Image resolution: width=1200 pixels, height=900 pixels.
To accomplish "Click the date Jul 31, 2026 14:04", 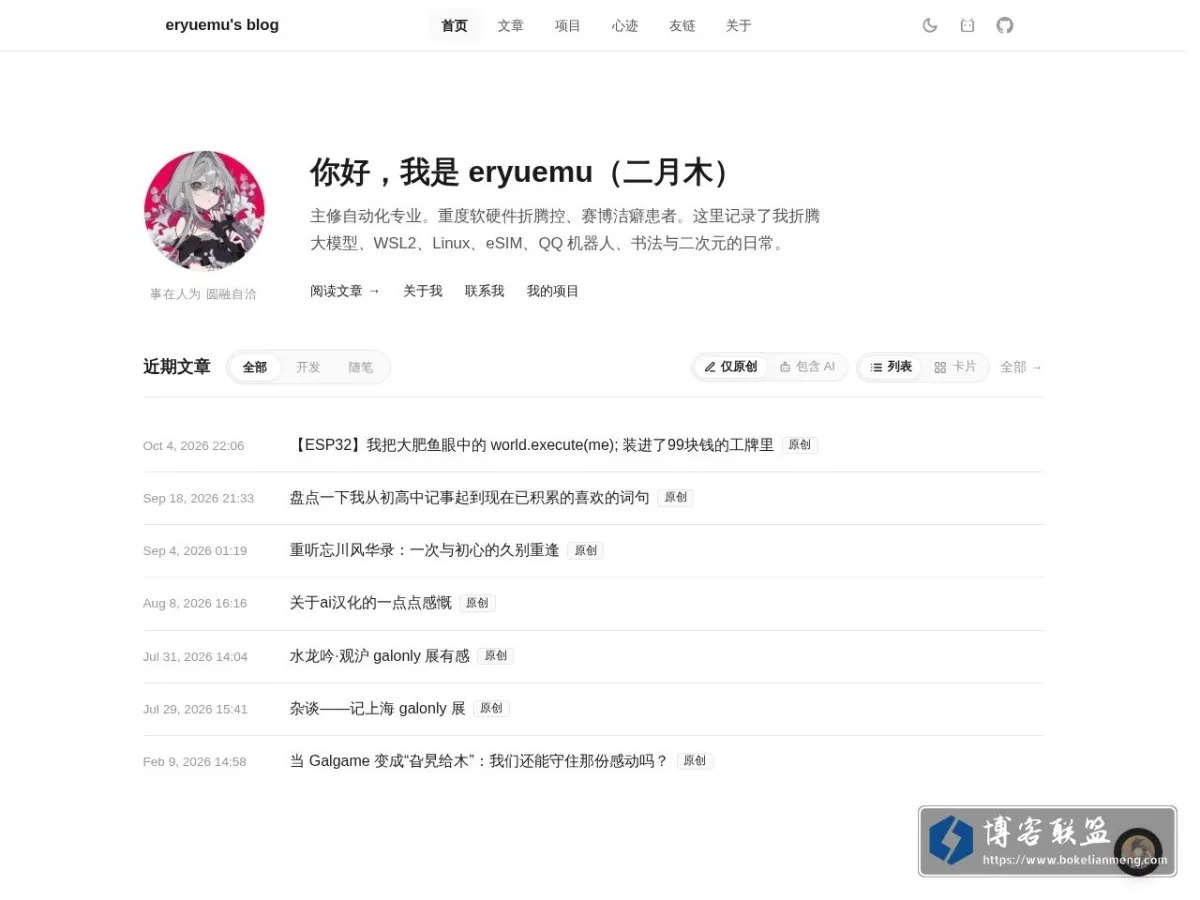I will click(x=195, y=657).
